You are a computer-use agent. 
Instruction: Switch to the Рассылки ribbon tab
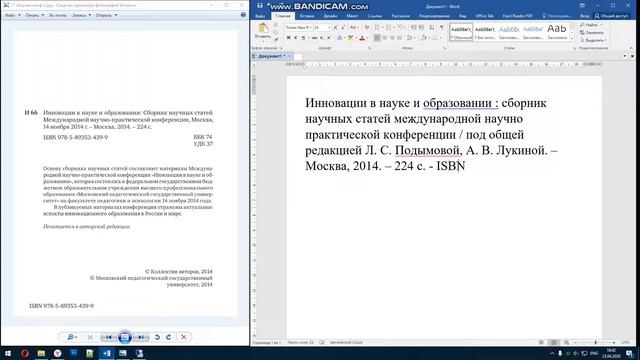pos(400,16)
